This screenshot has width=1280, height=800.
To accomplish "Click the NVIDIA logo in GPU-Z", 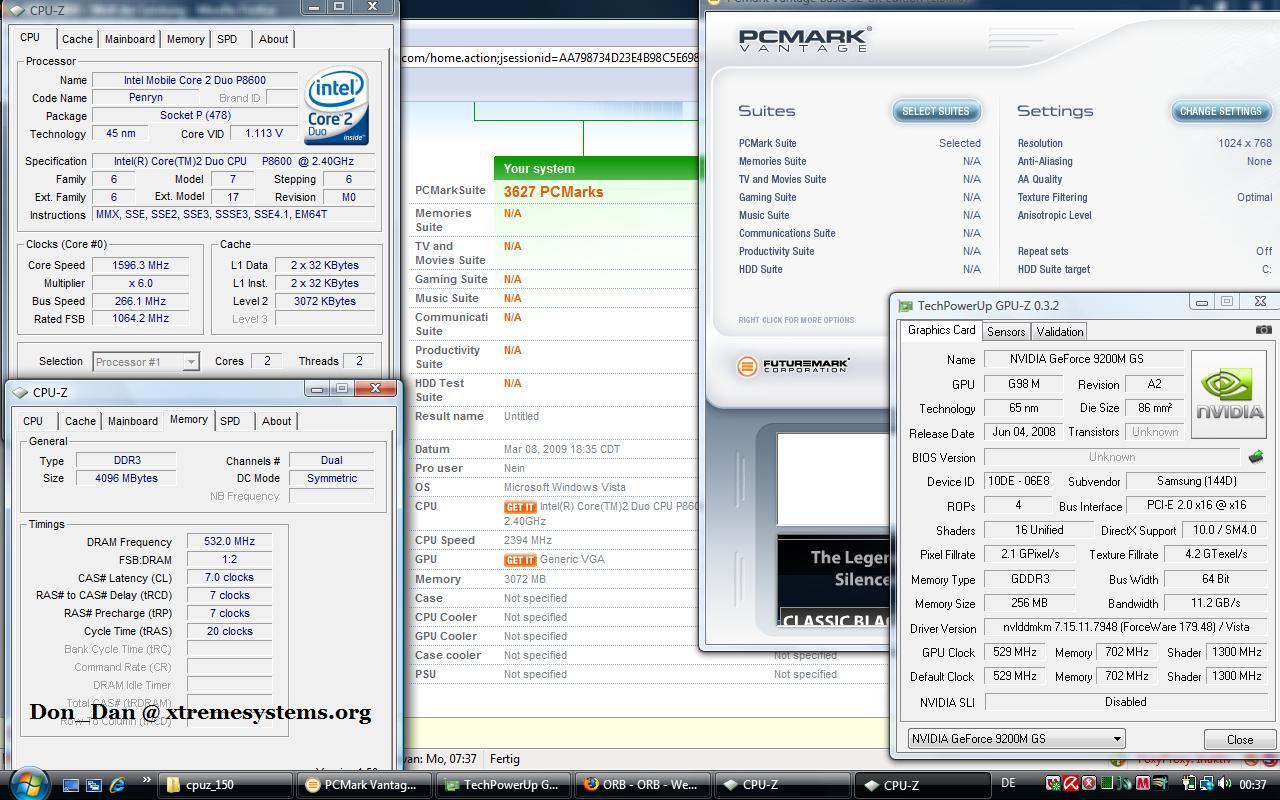I will coord(1229,393).
